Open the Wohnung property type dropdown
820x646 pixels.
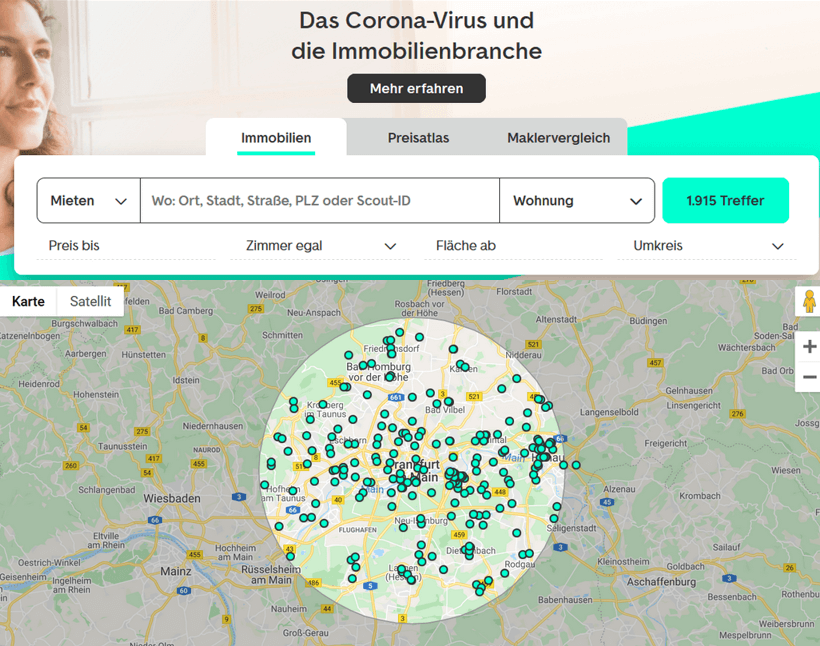[x=577, y=200]
